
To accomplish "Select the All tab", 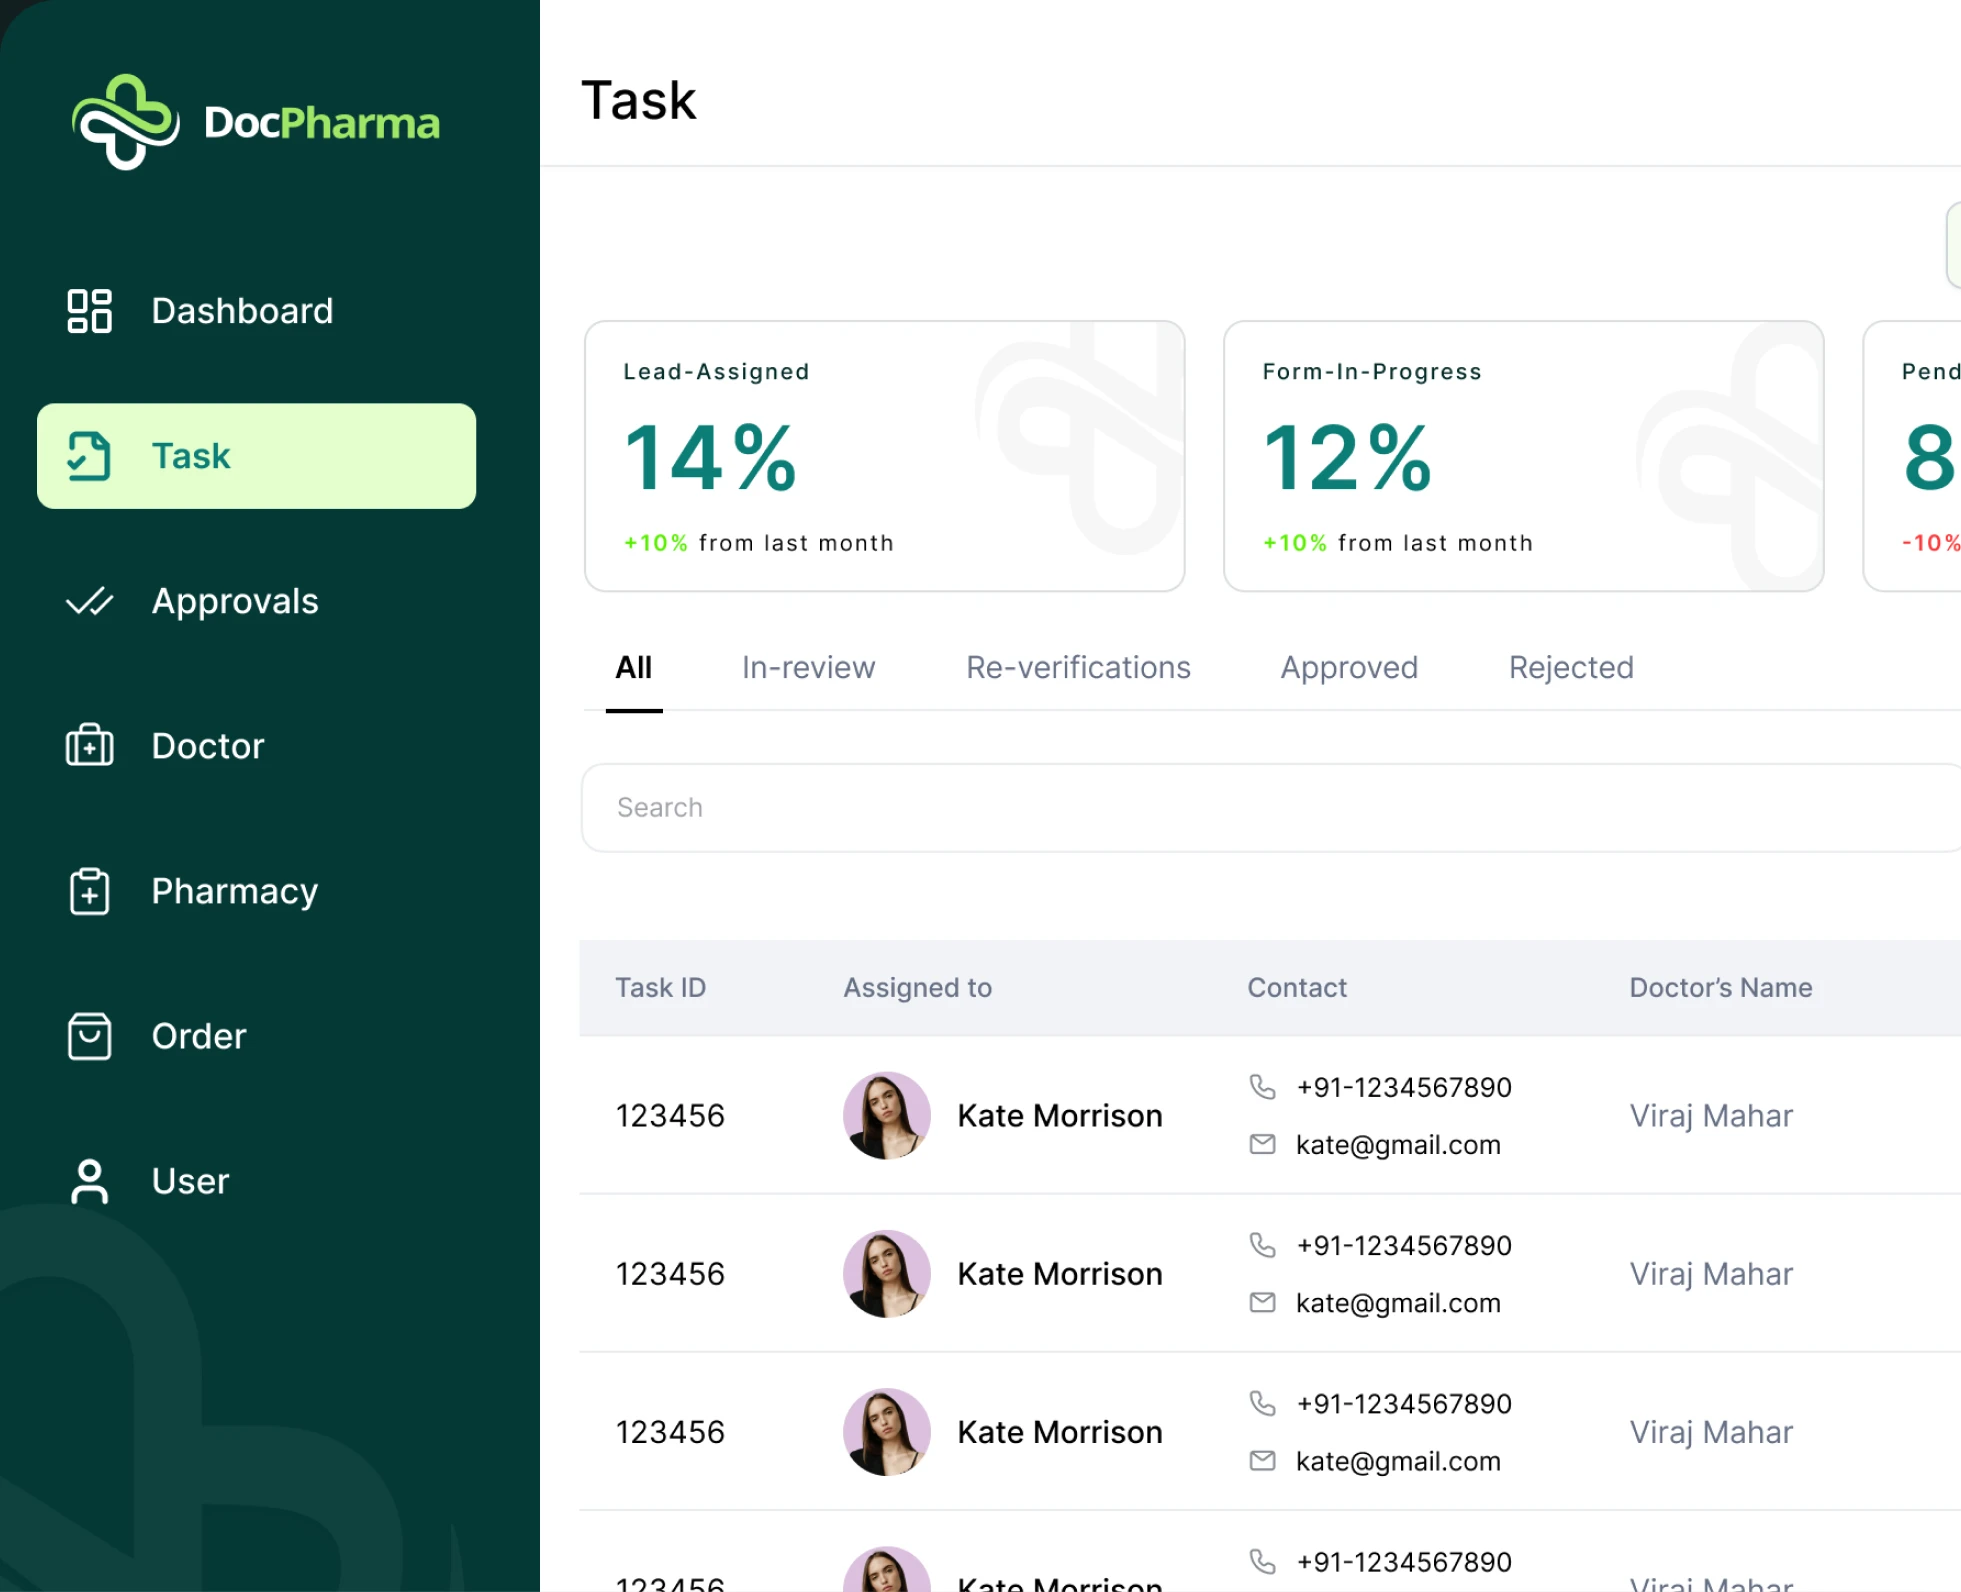I will (x=634, y=667).
